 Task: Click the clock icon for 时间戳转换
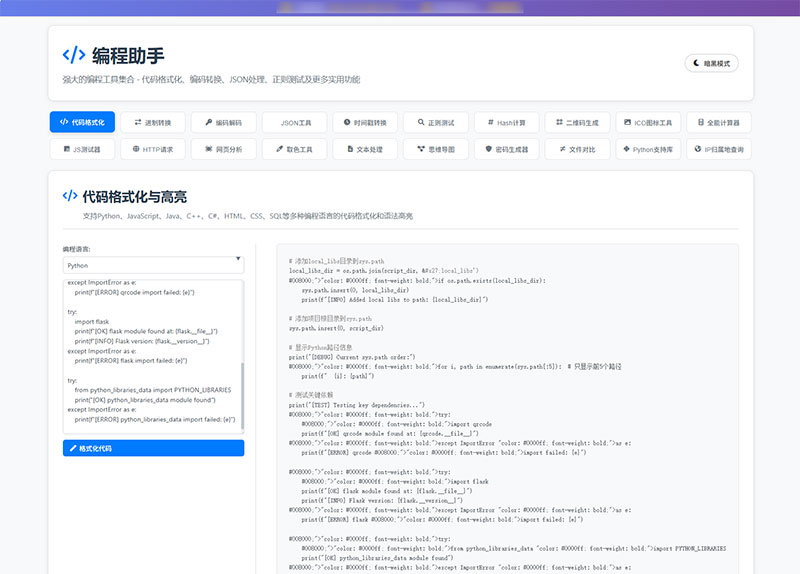click(347, 122)
